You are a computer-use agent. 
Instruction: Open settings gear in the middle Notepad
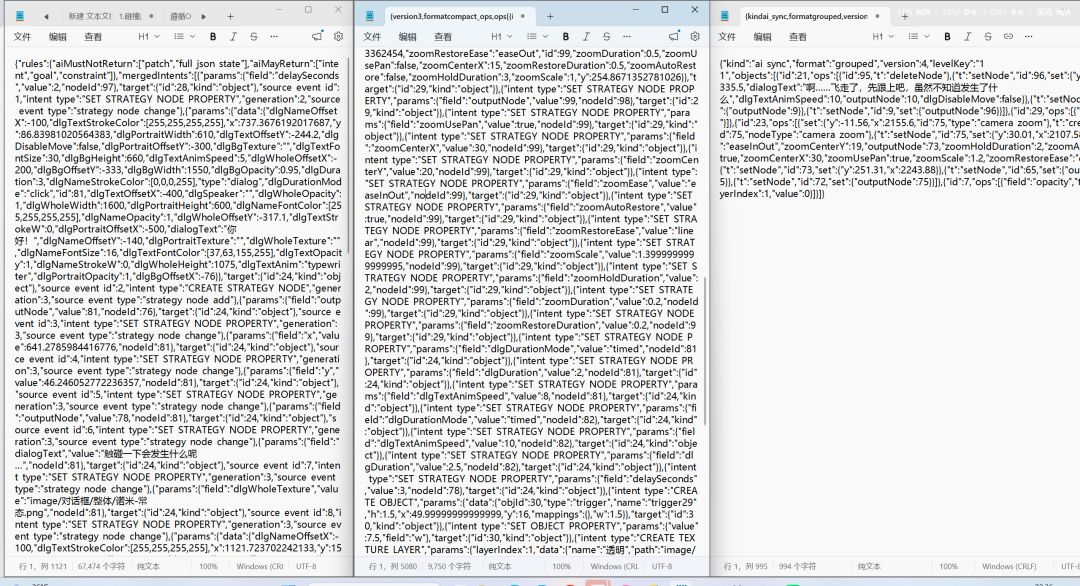695,36
